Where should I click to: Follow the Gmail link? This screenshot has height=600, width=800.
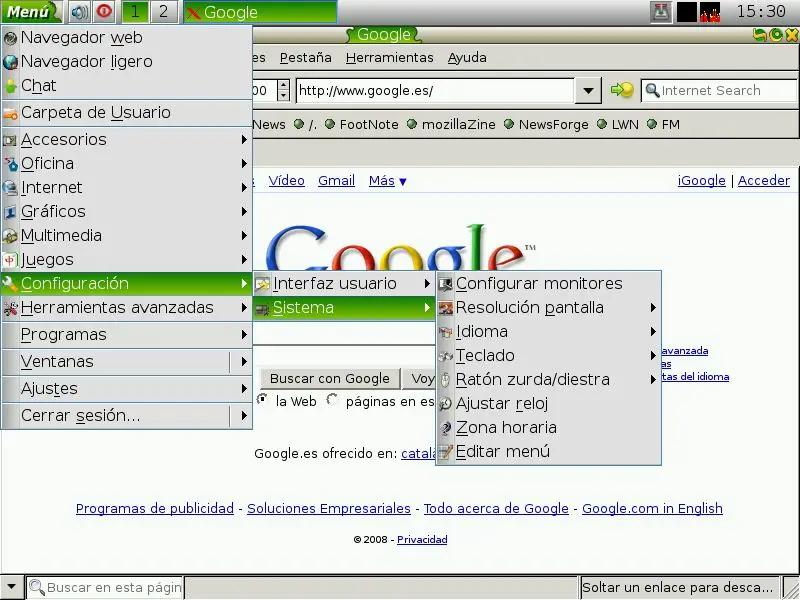[336, 181]
